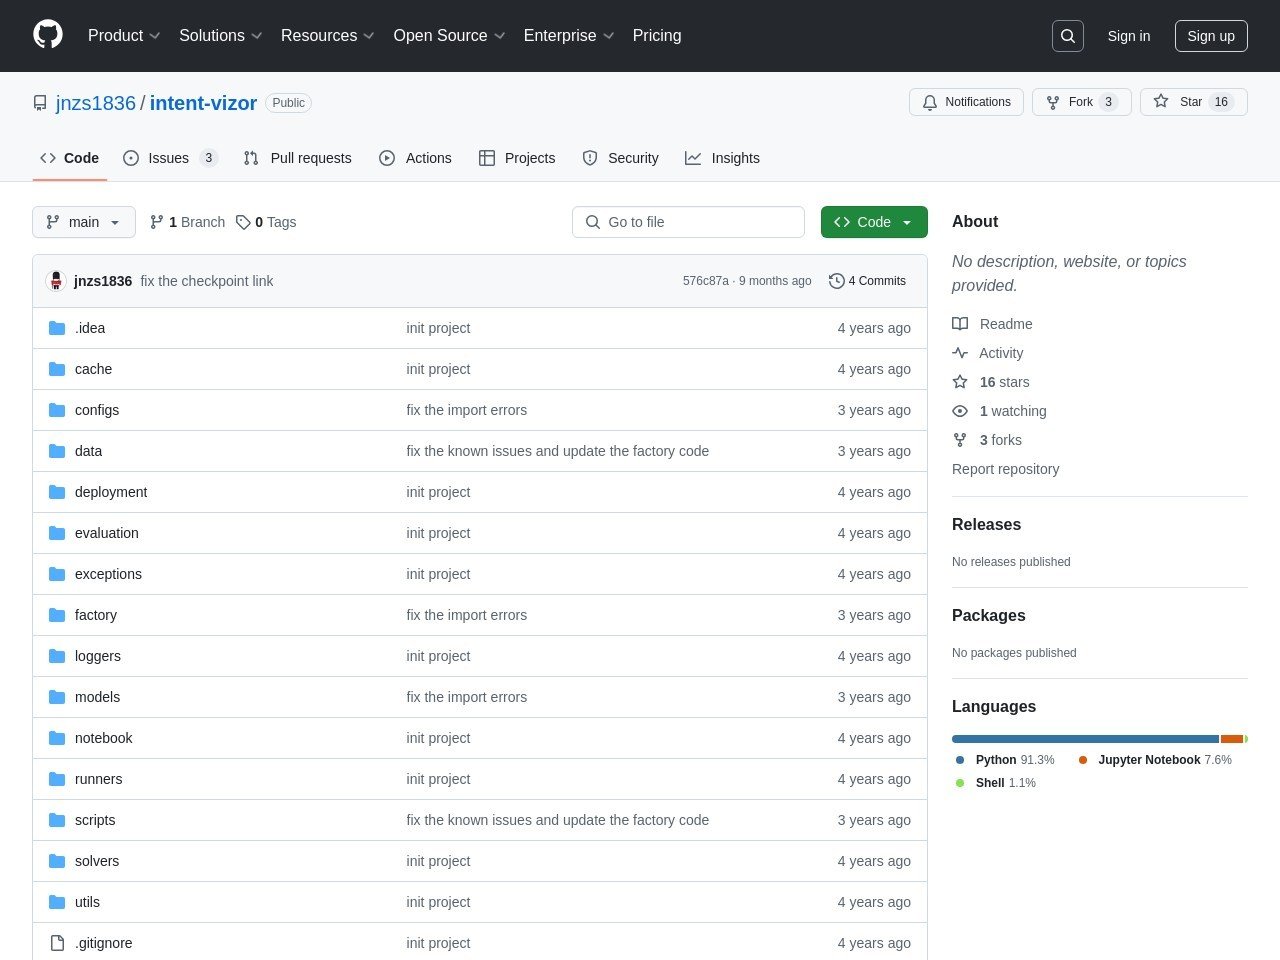Open the loggers folder name
1280x960 pixels.
tap(98, 656)
